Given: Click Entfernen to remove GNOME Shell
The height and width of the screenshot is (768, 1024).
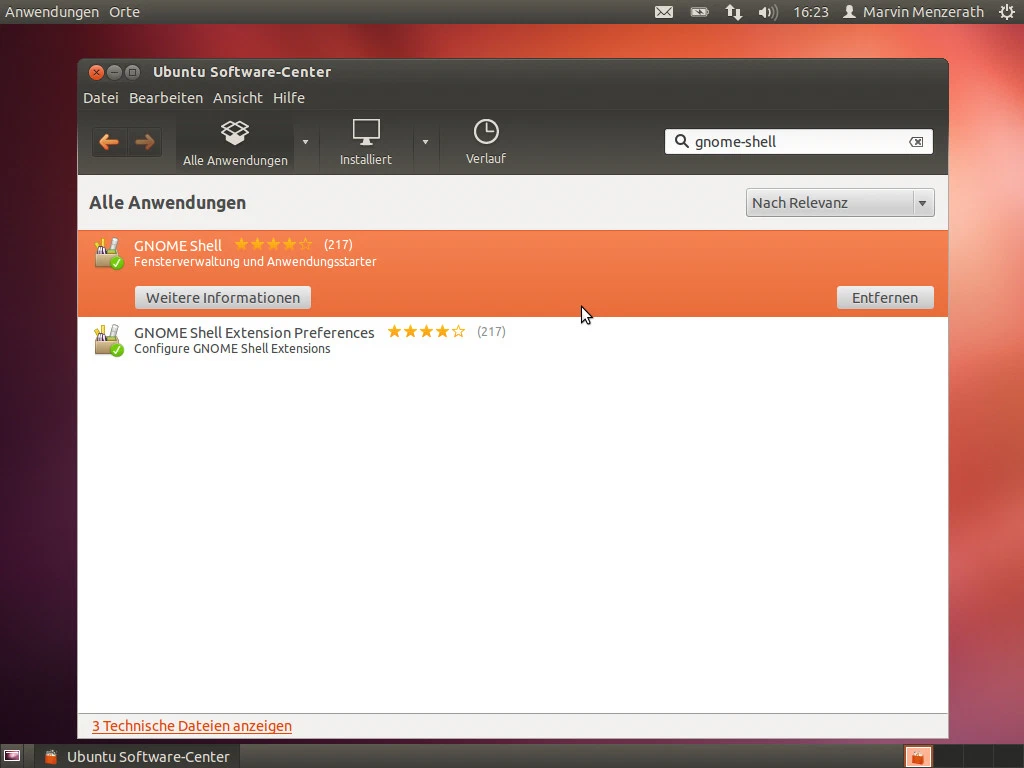Looking at the screenshot, I should pyautogui.click(x=885, y=298).
